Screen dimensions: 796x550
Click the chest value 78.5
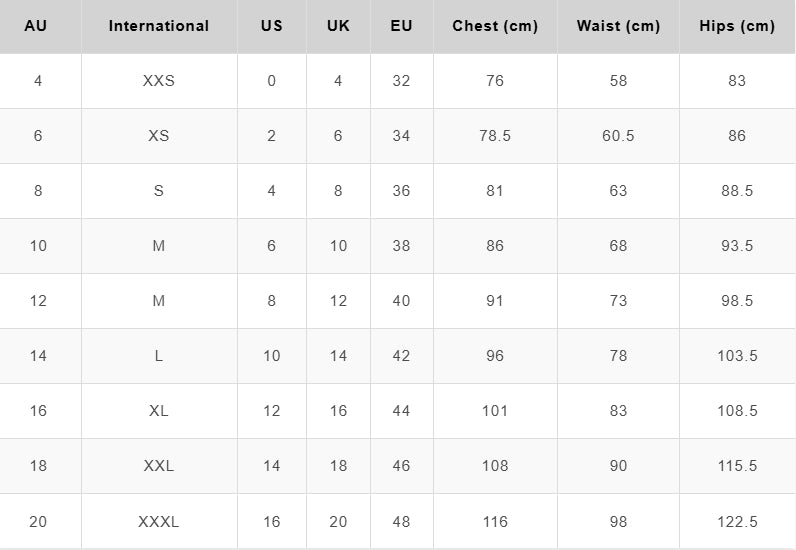coord(495,136)
